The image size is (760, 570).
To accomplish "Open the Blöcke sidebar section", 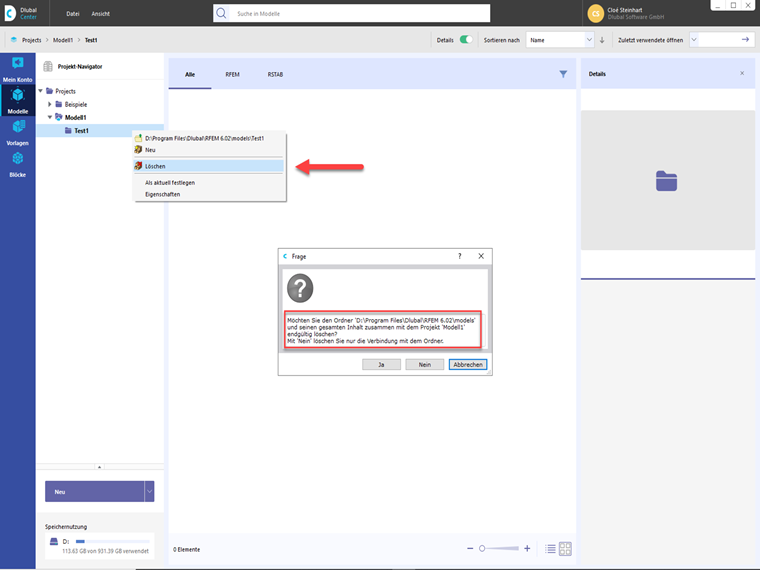I will coord(17,164).
